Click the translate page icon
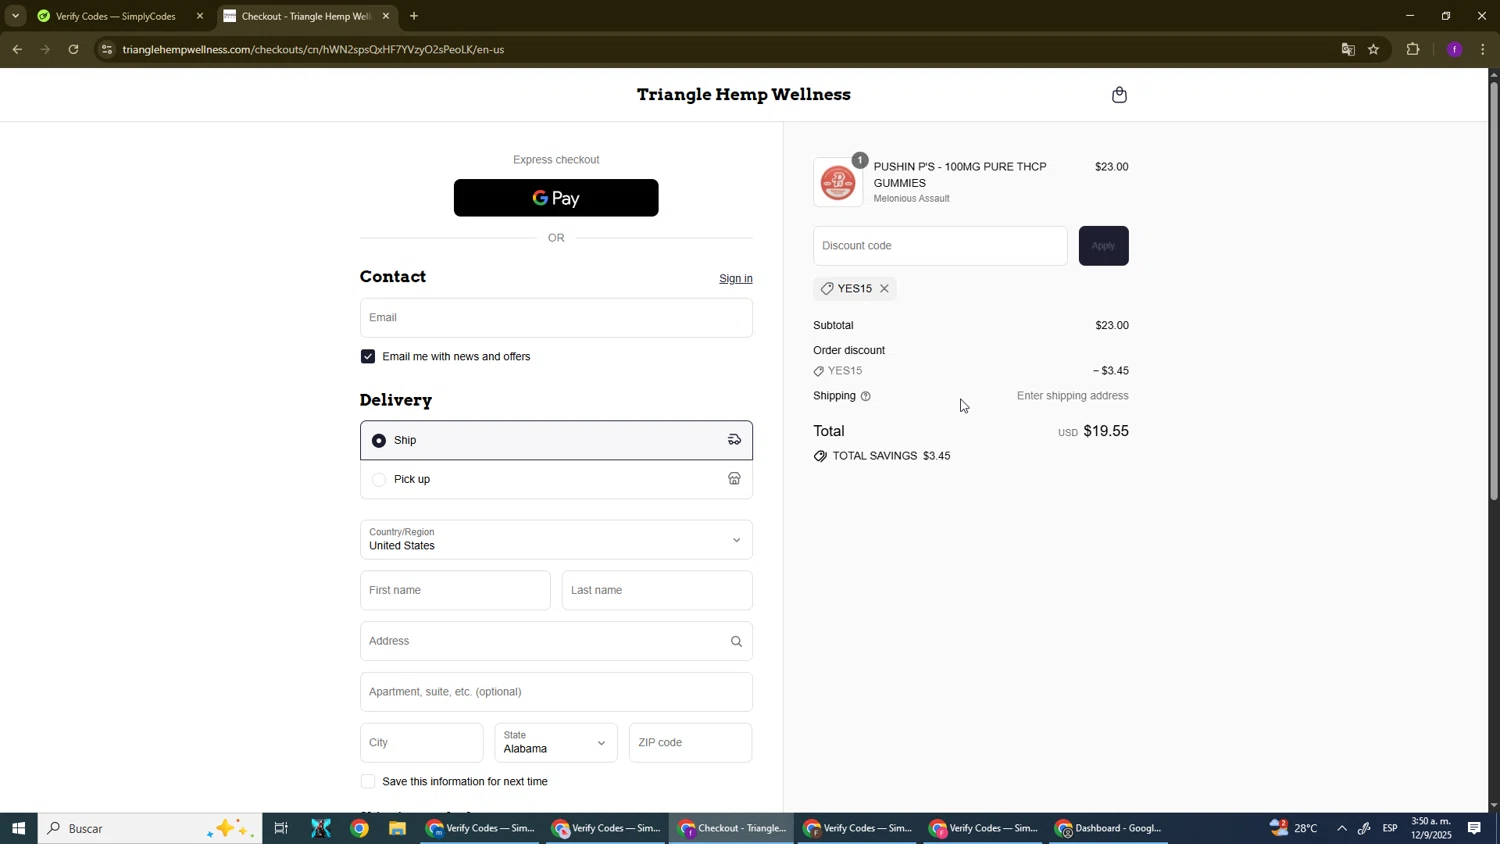Screen dimensions: 1500x844 [x=1347, y=49]
